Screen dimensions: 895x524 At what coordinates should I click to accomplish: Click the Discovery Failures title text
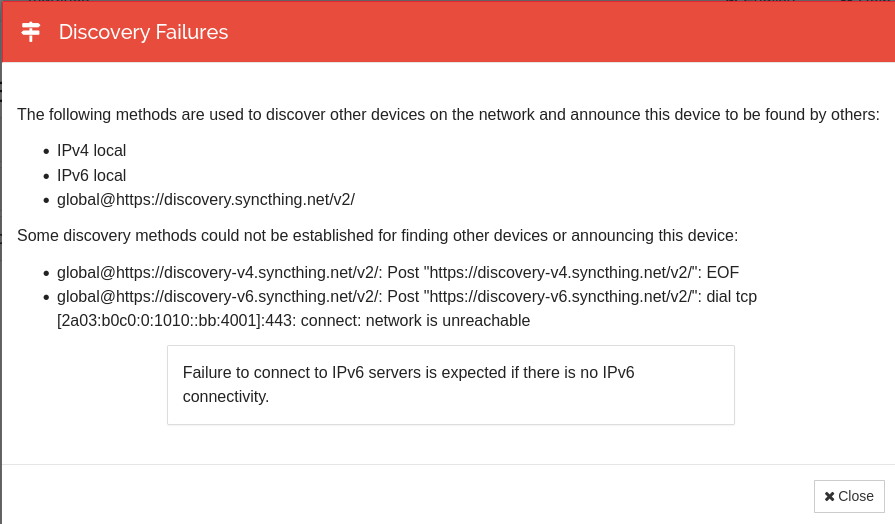[x=143, y=32]
